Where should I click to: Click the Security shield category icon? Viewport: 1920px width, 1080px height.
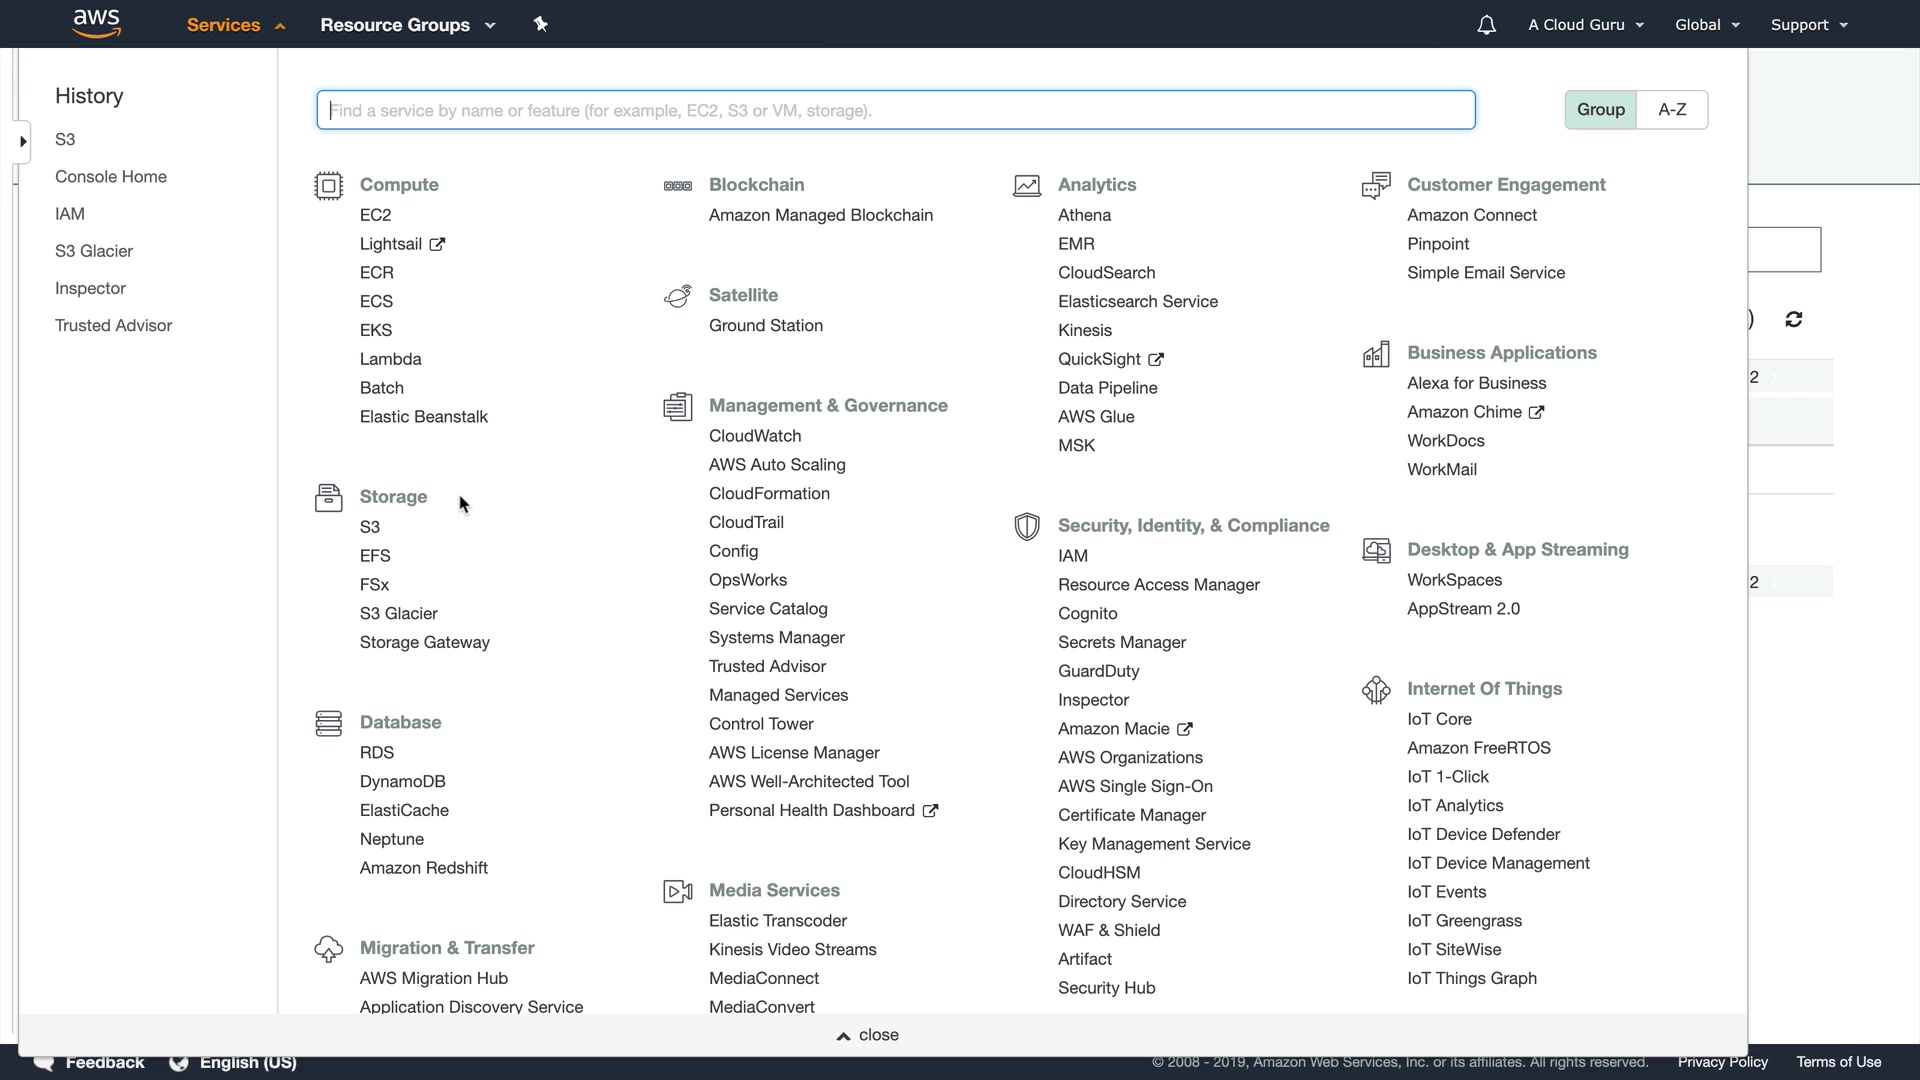[1026, 526]
